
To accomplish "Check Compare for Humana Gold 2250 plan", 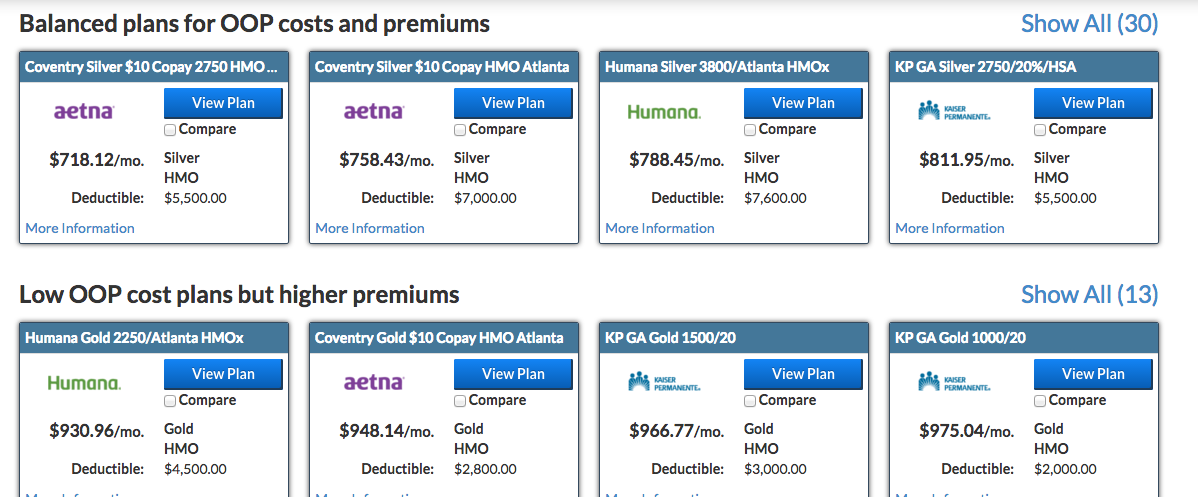I will (x=170, y=401).
